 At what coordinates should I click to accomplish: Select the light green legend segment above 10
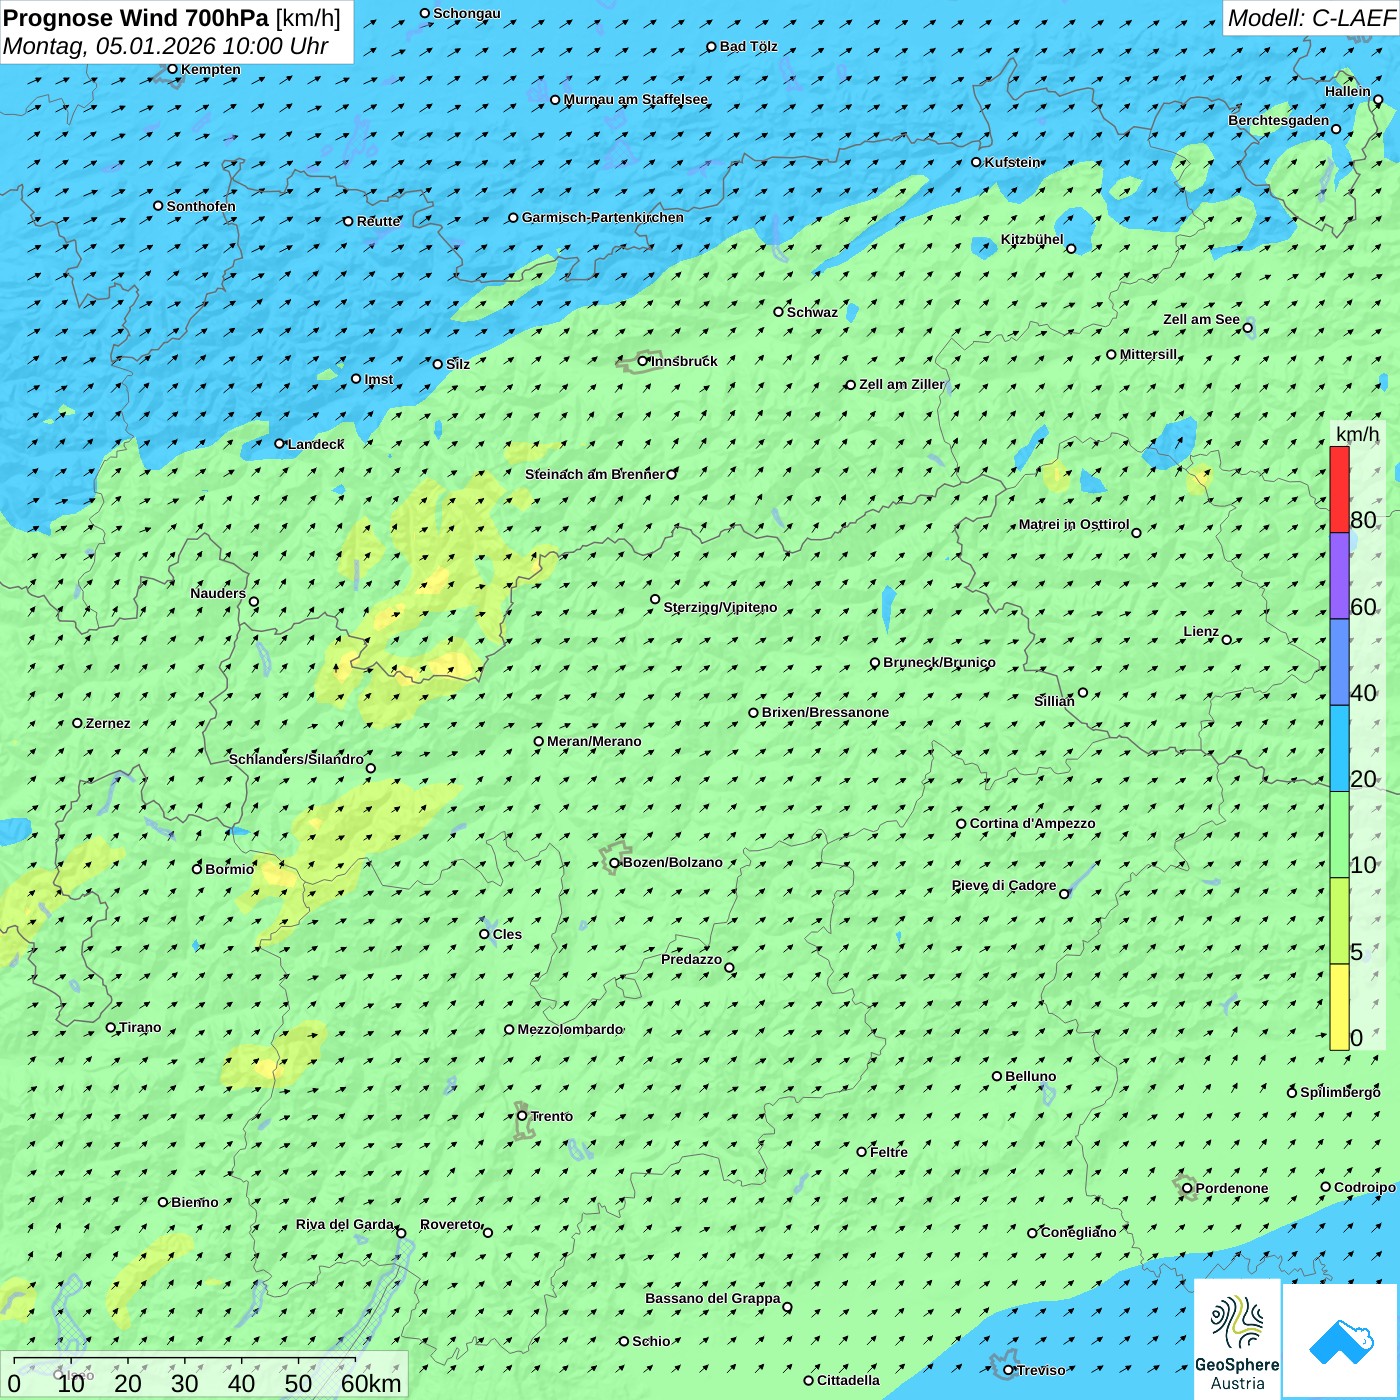(x=1339, y=834)
